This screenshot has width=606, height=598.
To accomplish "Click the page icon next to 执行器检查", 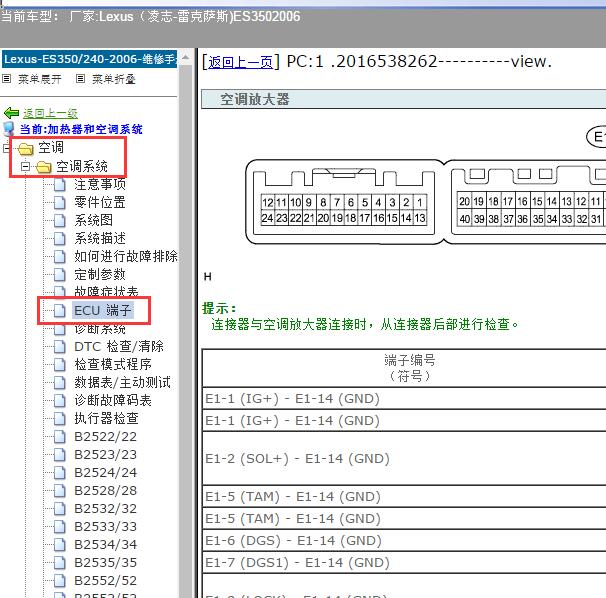I will click(x=60, y=418).
